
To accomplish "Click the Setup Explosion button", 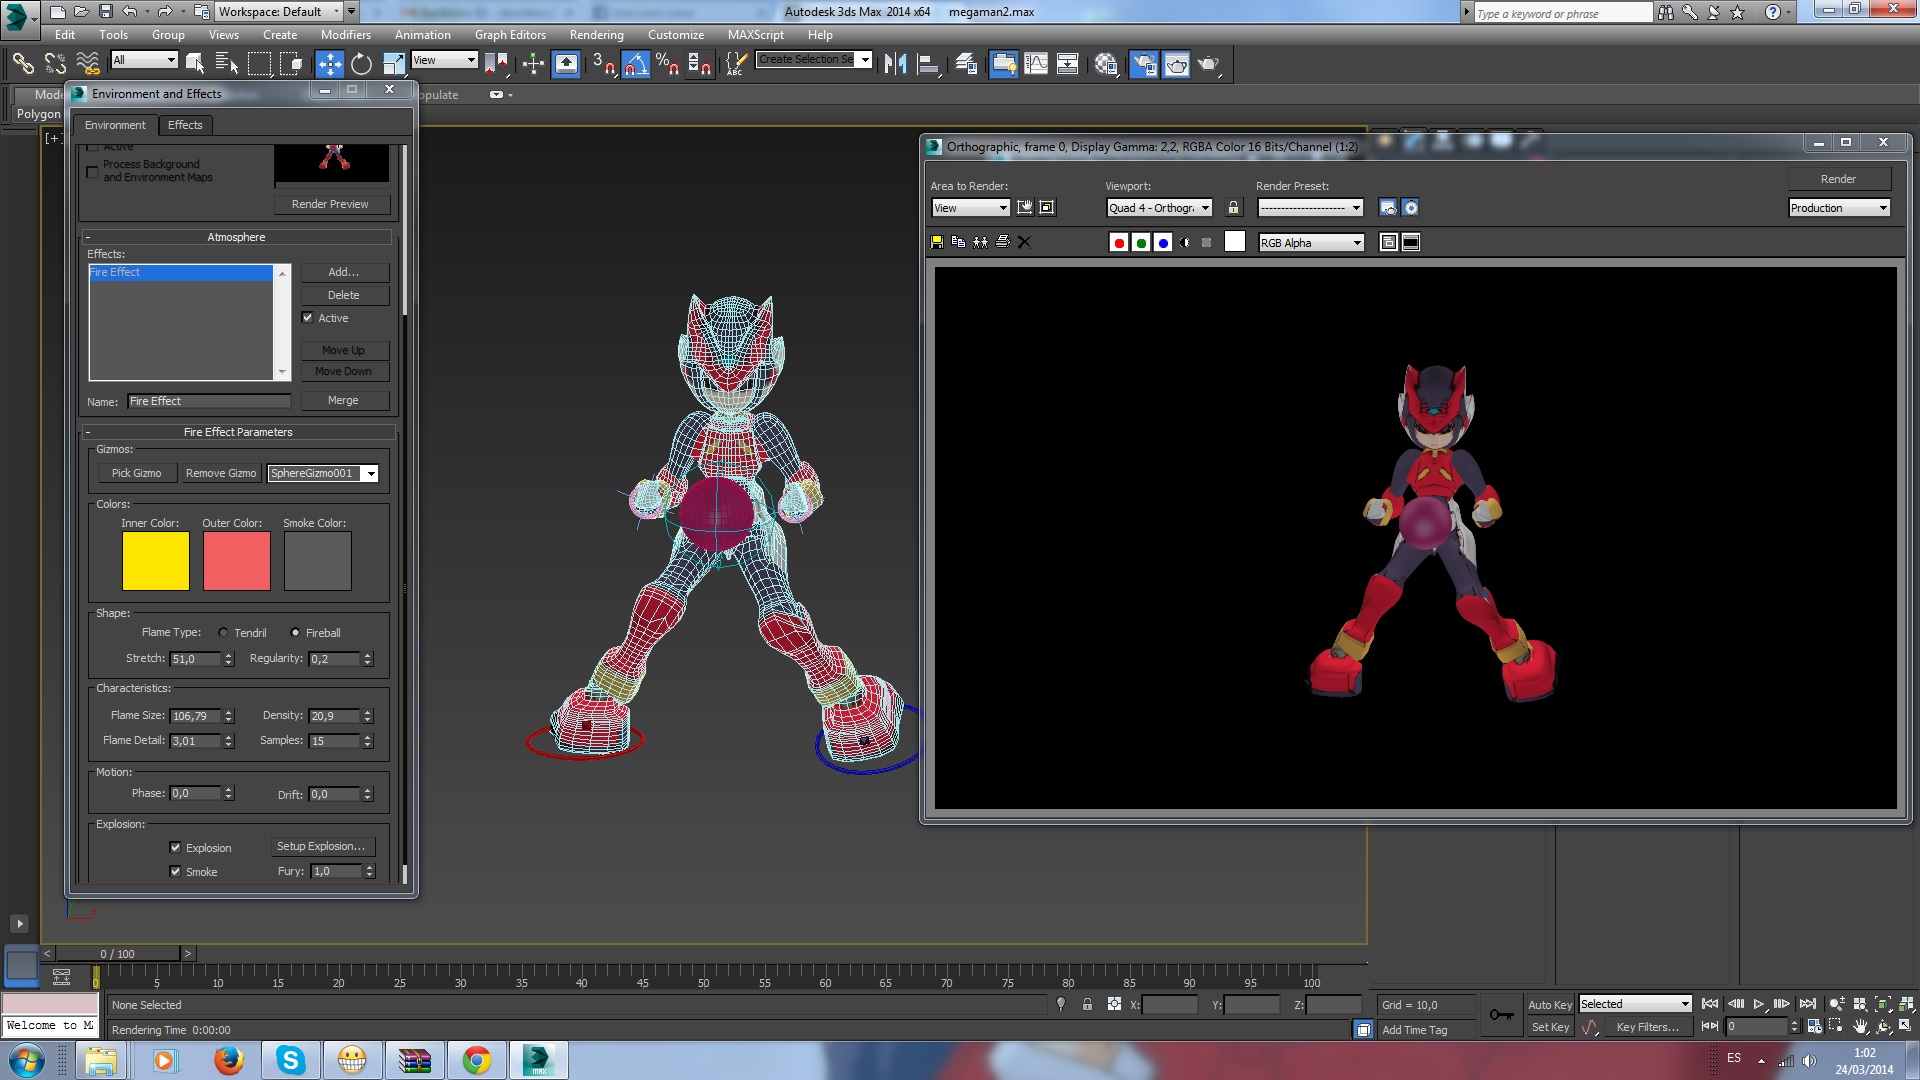I will click(x=321, y=847).
